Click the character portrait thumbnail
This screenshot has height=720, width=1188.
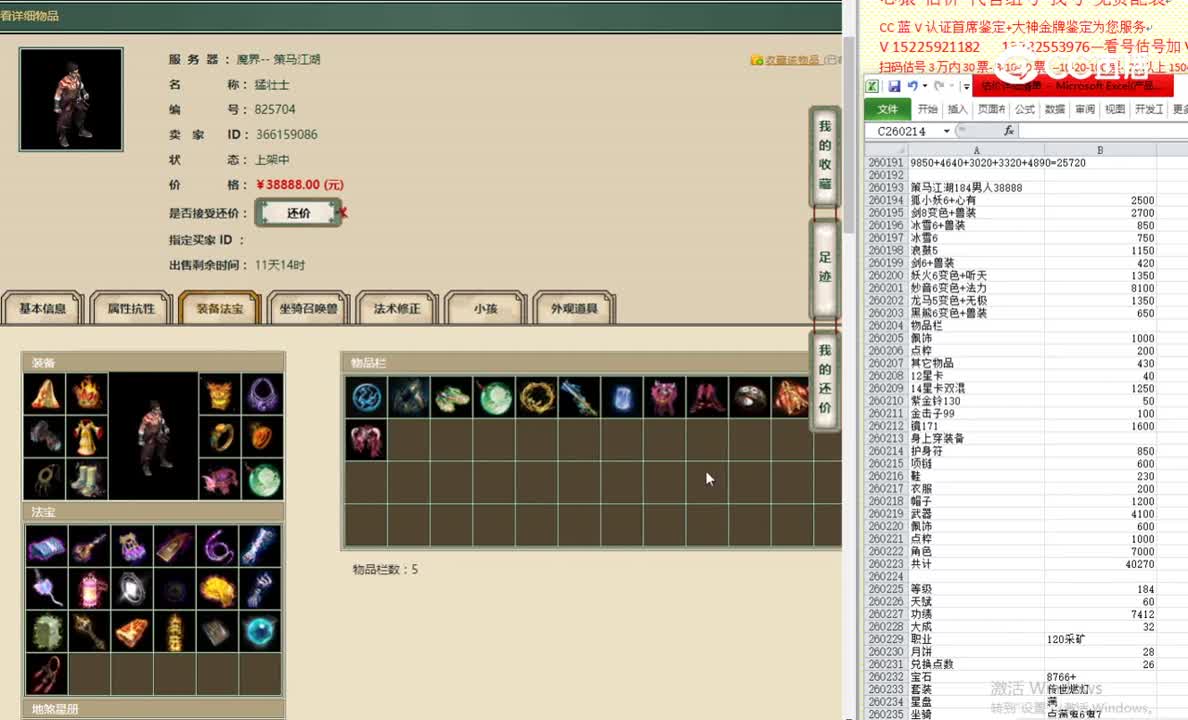point(71,99)
